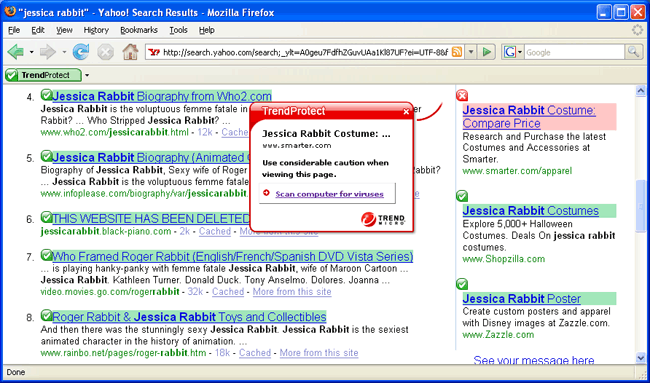Click the Yahoo favicon in the address bar
This screenshot has width=650, height=383.
pyautogui.click(x=154, y=52)
